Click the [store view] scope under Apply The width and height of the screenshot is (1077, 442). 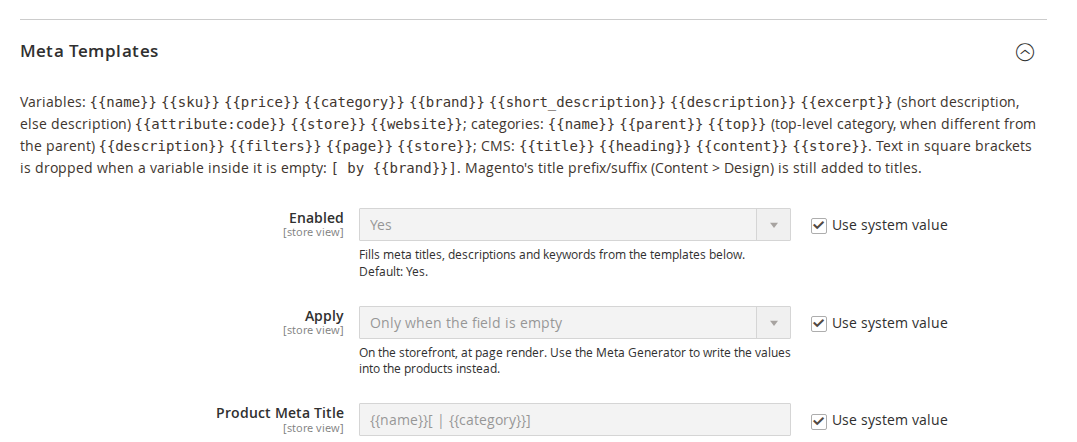coord(313,331)
